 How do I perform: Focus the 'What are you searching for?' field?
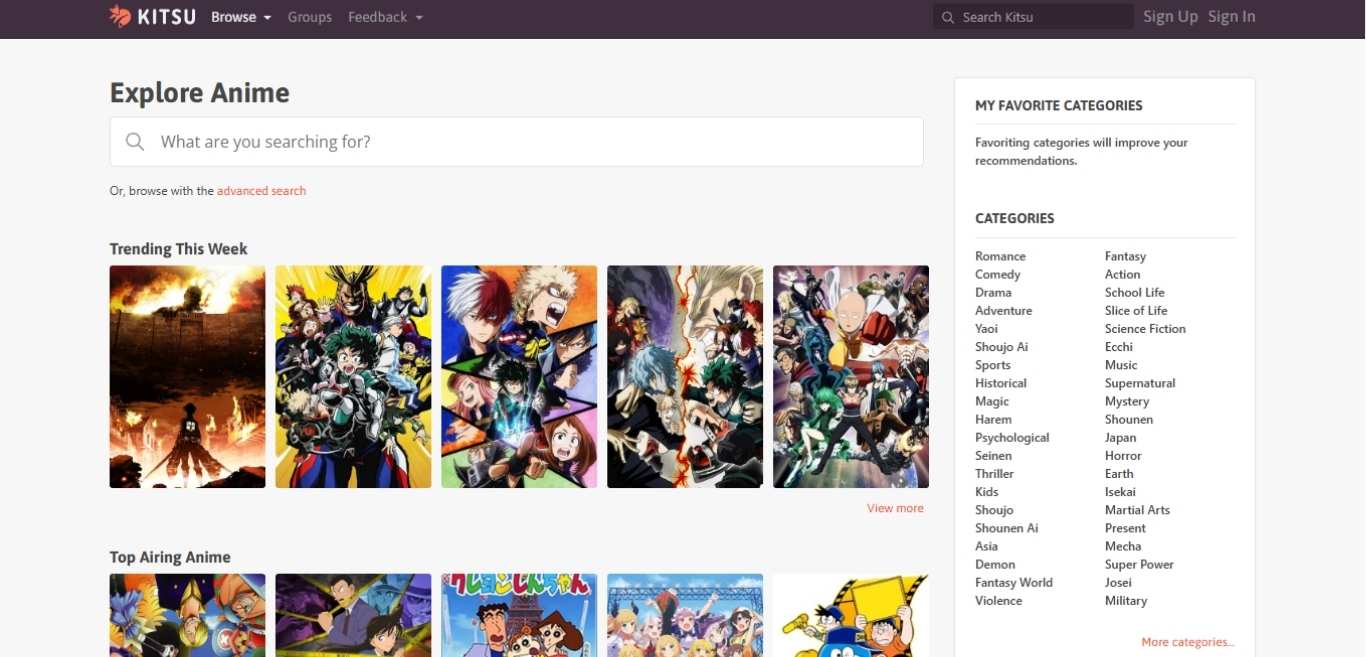[530, 142]
